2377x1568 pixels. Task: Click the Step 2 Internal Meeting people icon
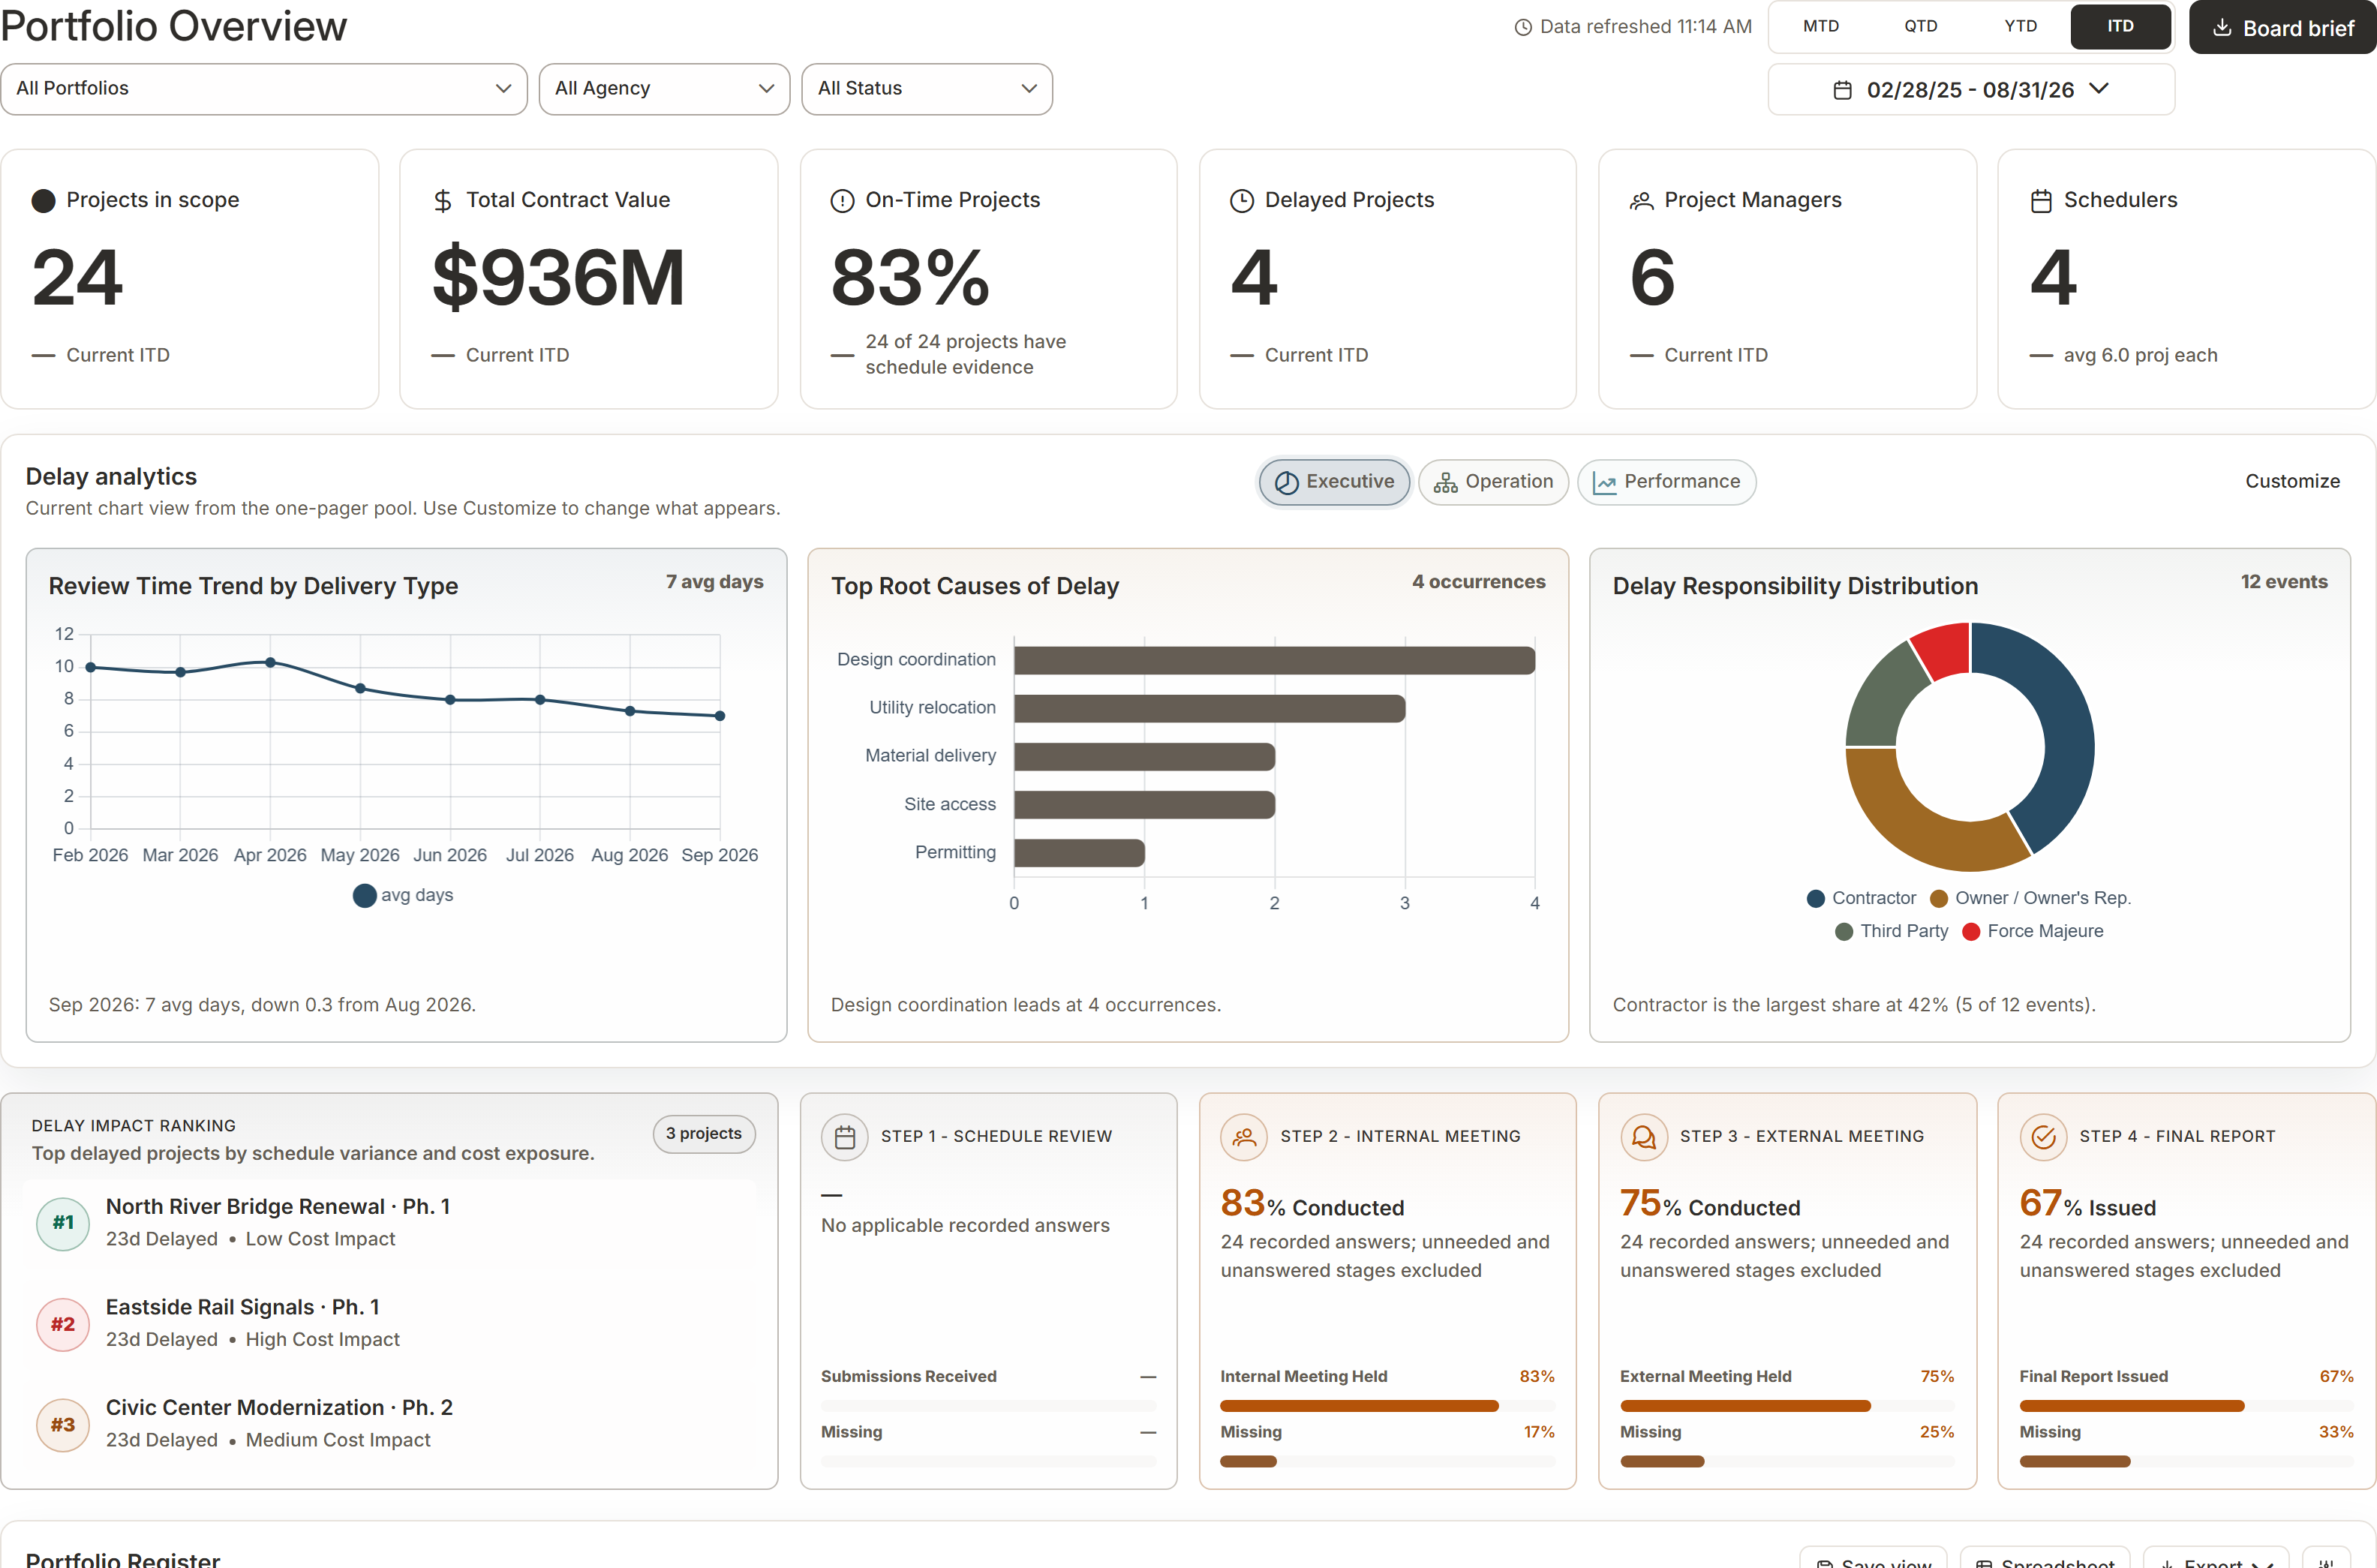tap(1244, 1138)
